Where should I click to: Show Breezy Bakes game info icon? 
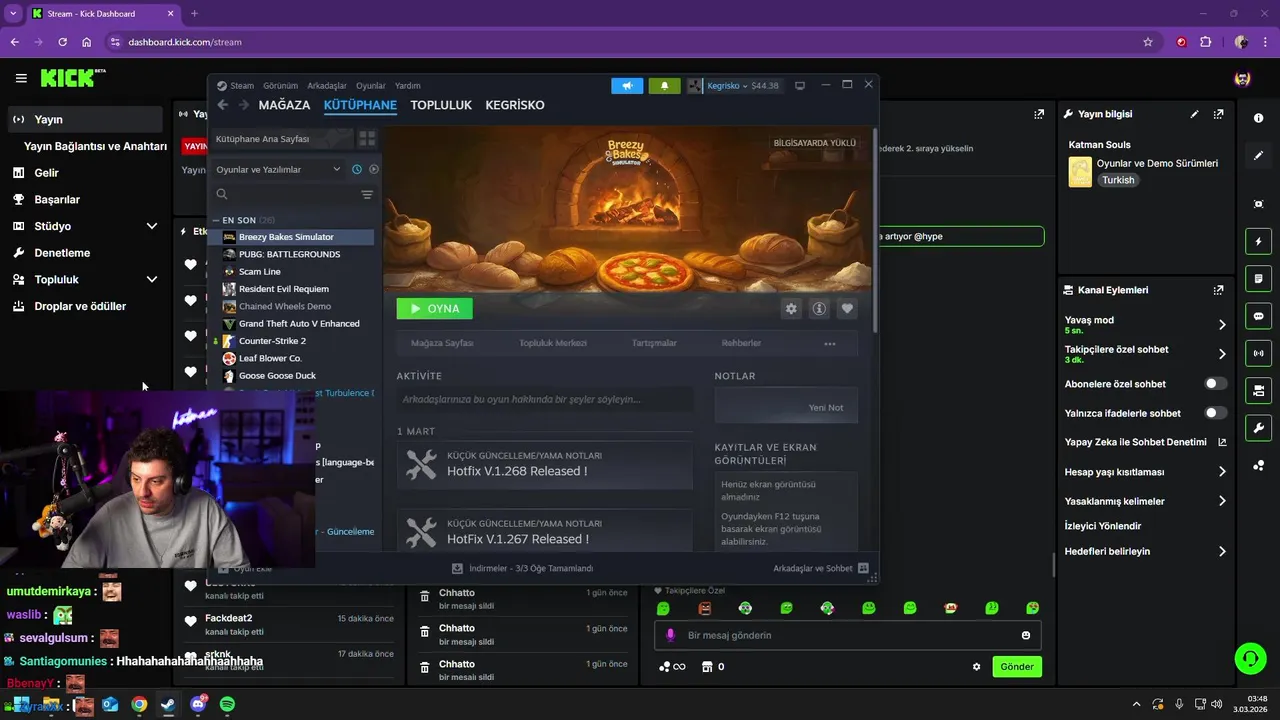pos(819,309)
